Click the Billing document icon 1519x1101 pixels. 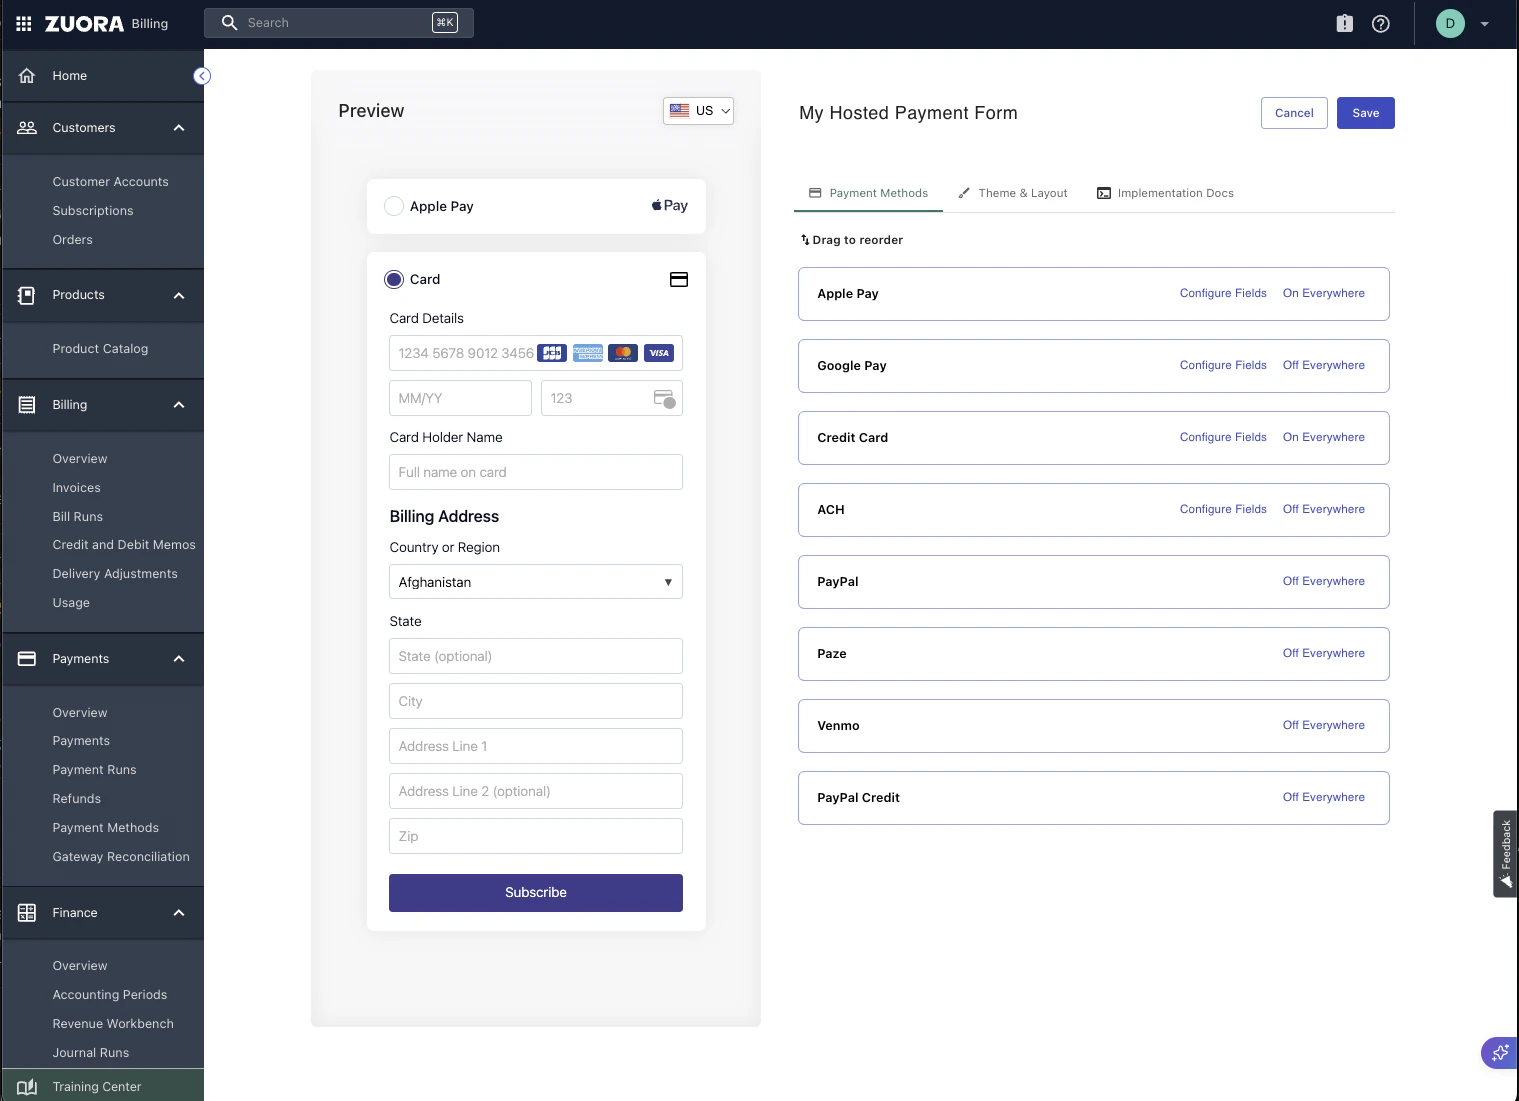(x=27, y=405)
